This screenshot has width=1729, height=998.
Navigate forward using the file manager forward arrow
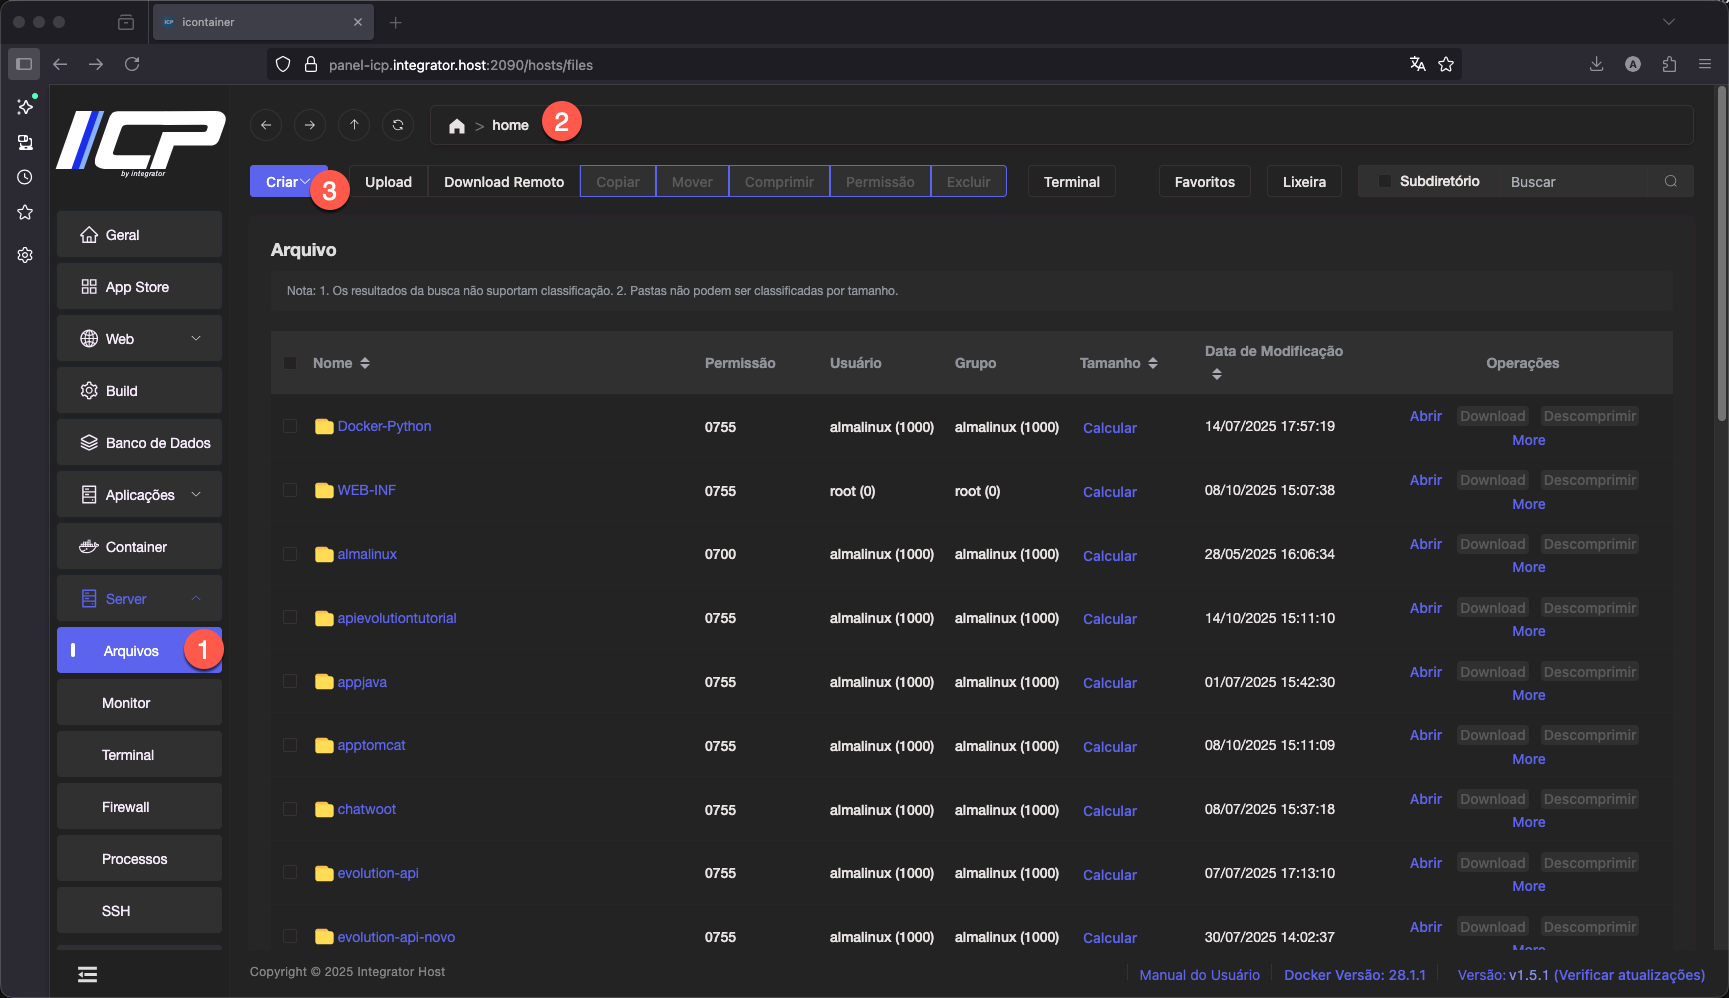310,125
